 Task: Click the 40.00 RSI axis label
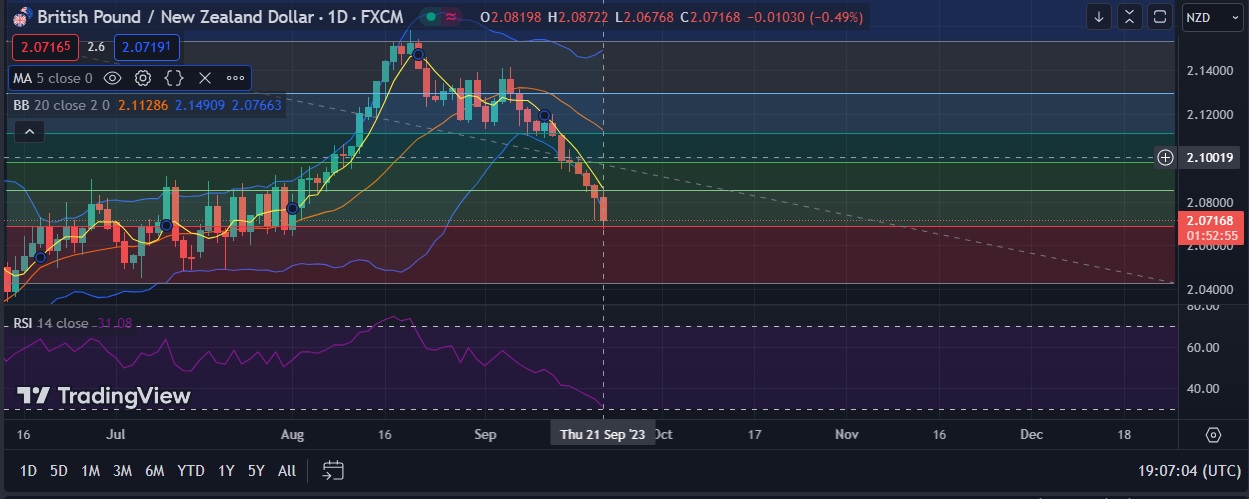pyautogui.click(x=1201, y=389)
